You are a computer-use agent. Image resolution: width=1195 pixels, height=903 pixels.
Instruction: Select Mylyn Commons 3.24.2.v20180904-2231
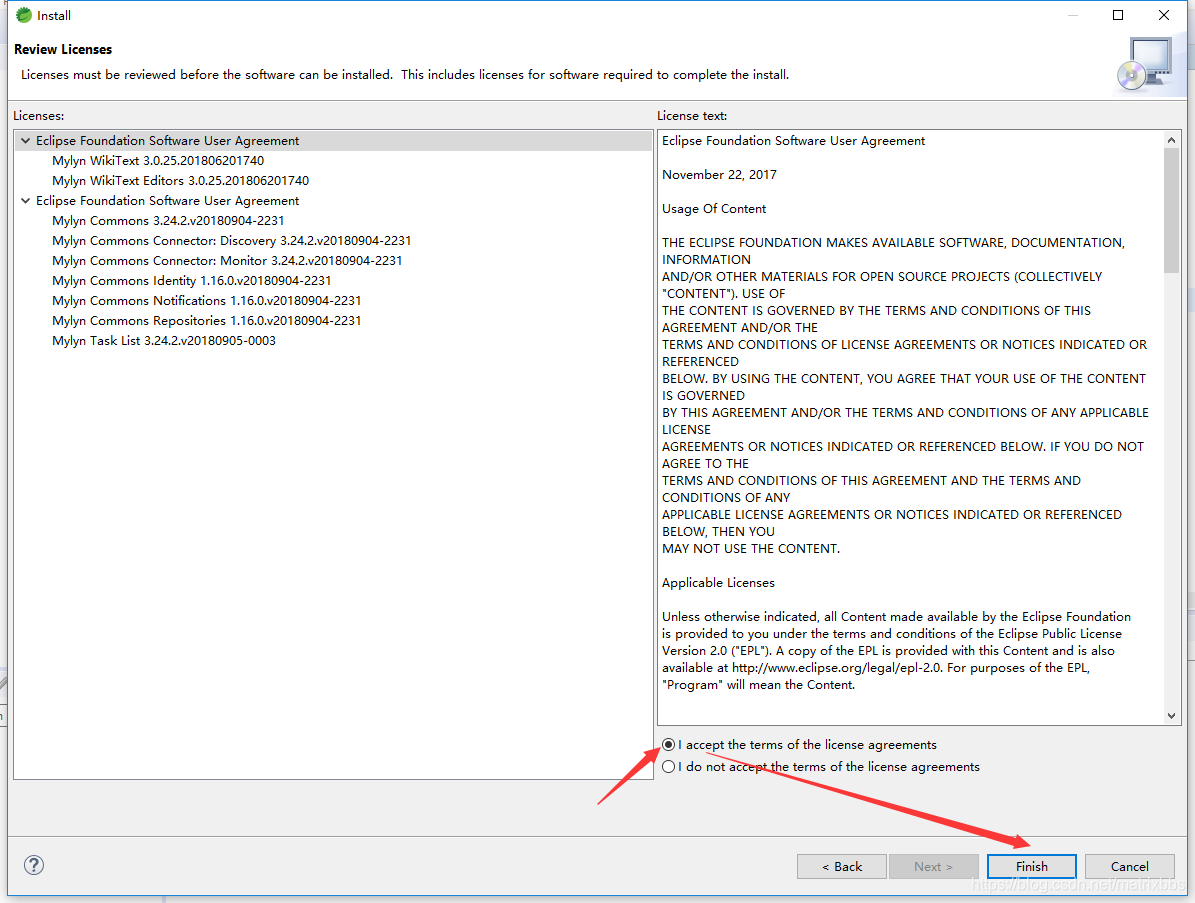[x=168, y=220]
